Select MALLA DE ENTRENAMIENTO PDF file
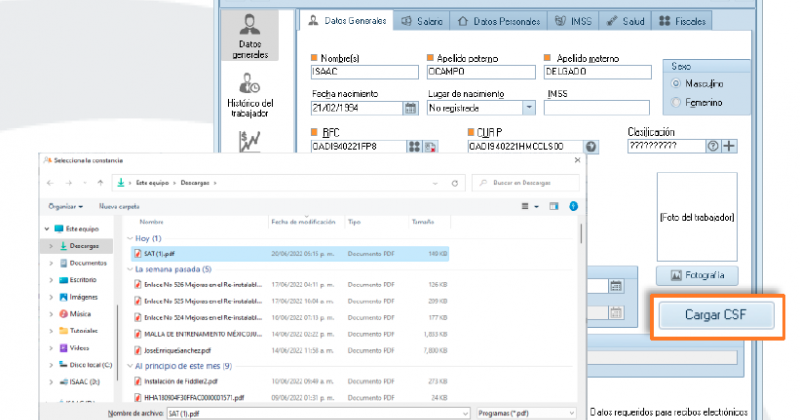 pos(290,334)
